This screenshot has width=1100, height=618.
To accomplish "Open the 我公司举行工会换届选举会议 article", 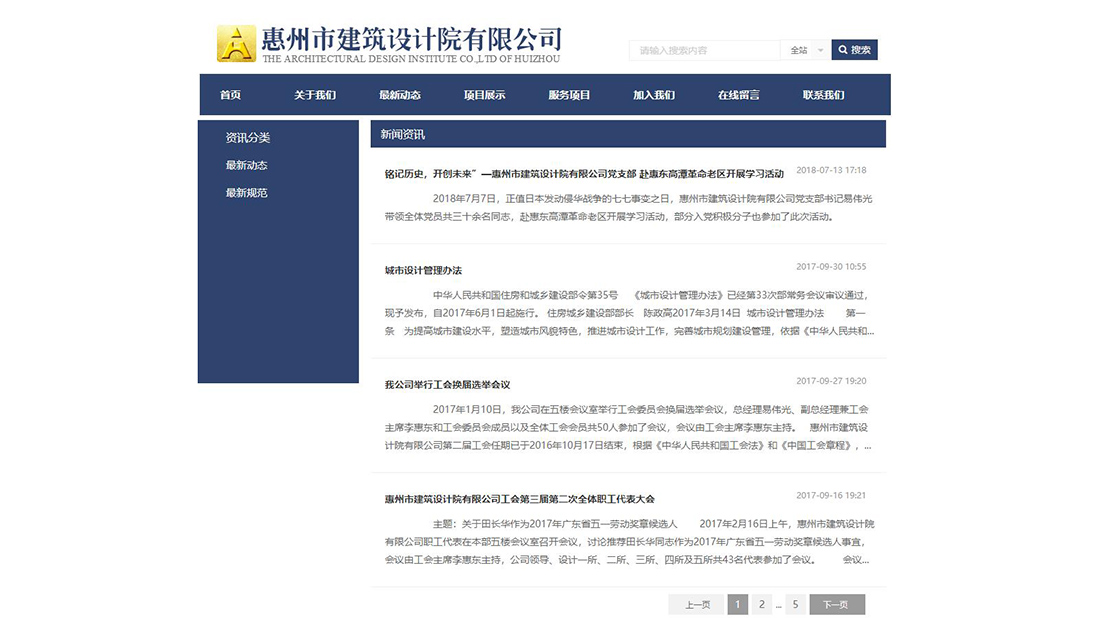I will pyautogui.click(x=448, y=384).
